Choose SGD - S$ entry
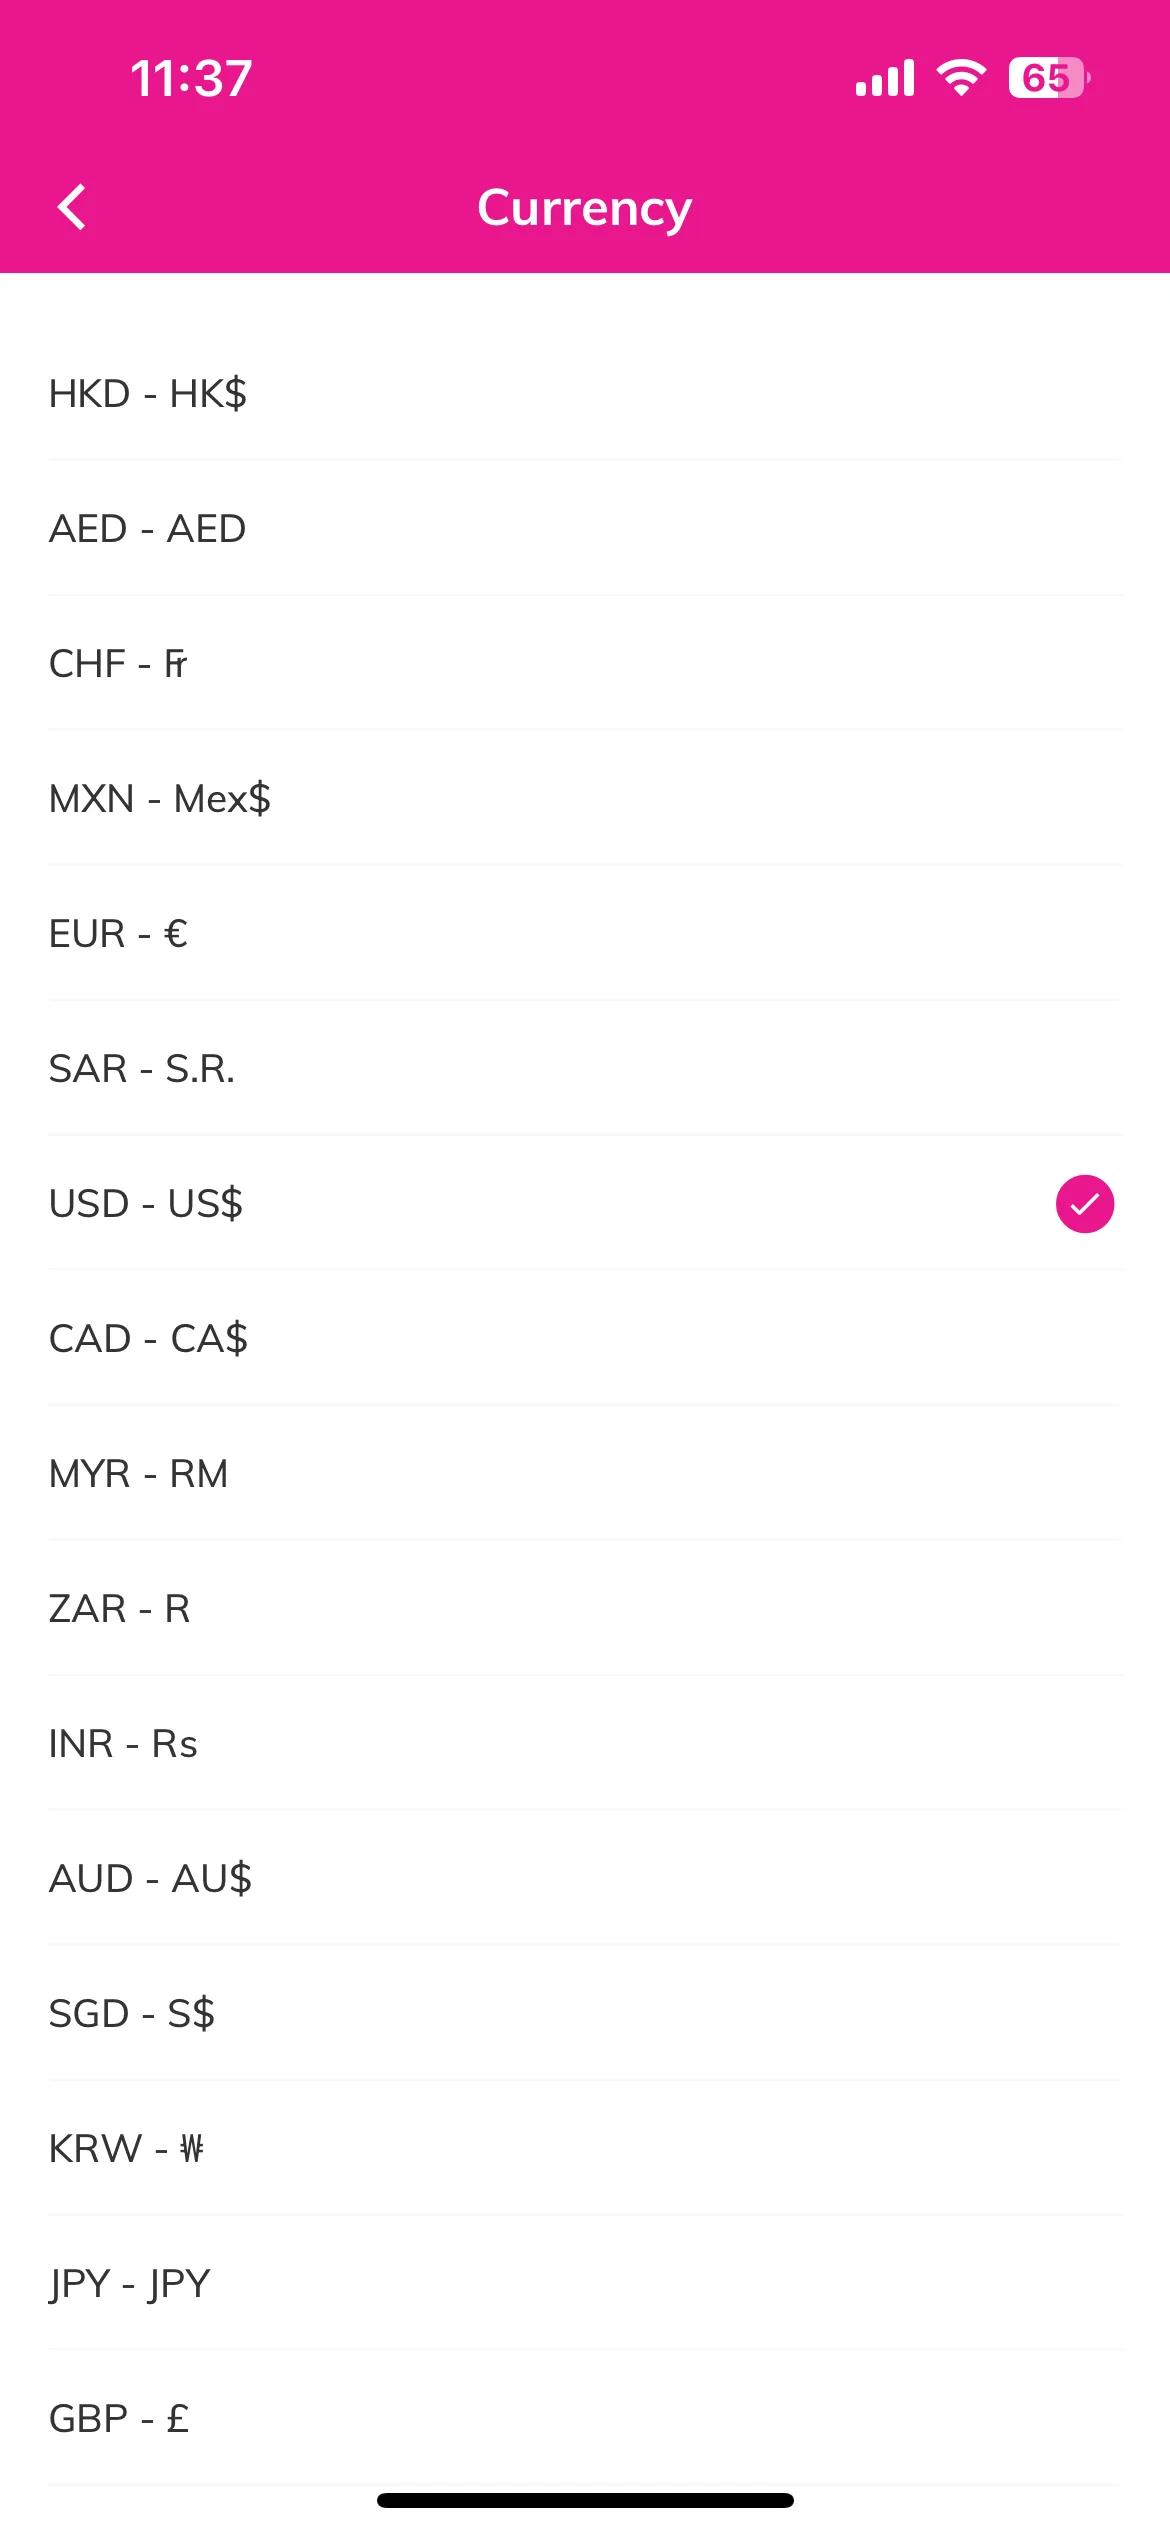Image resolution: width=1170 pixels, height=2532 pixels. point(585,2013)
